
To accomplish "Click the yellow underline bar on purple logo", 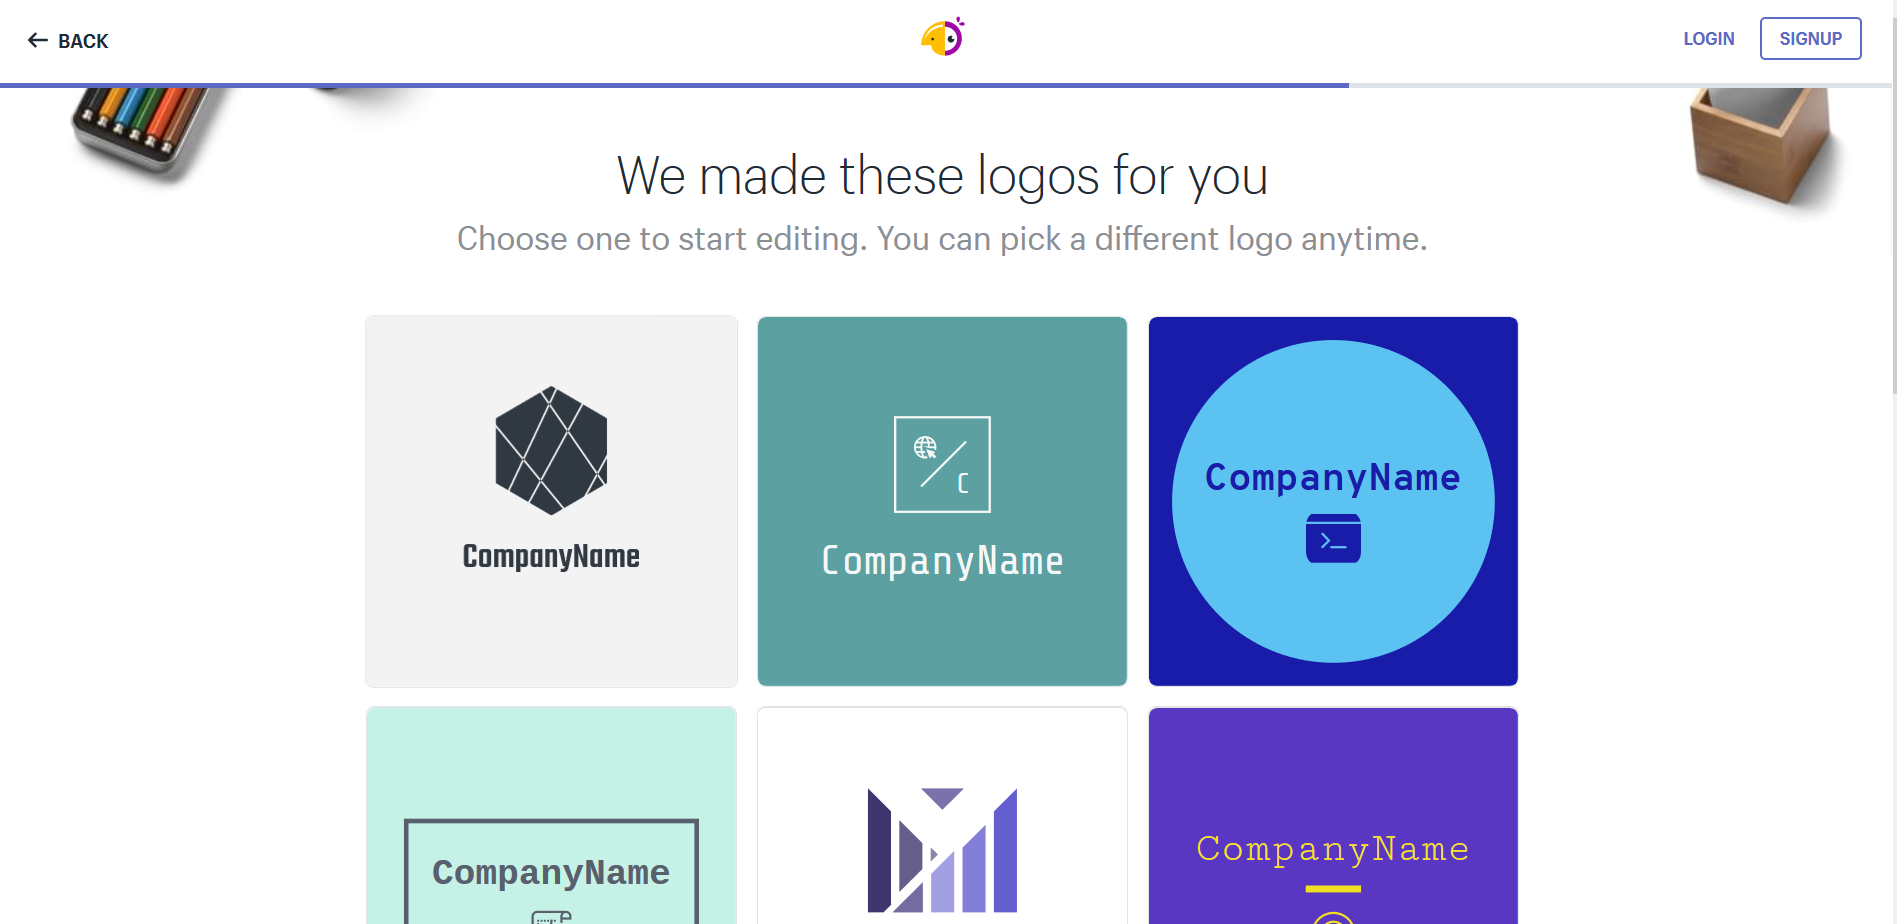I will click(x=1333, y=888).
